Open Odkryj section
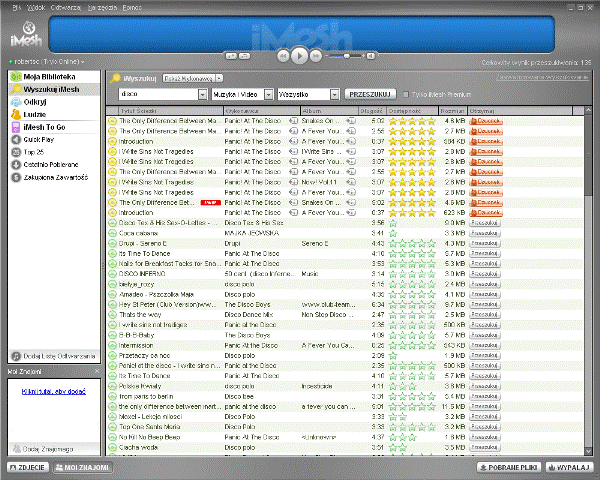 (x=54, y=102)
